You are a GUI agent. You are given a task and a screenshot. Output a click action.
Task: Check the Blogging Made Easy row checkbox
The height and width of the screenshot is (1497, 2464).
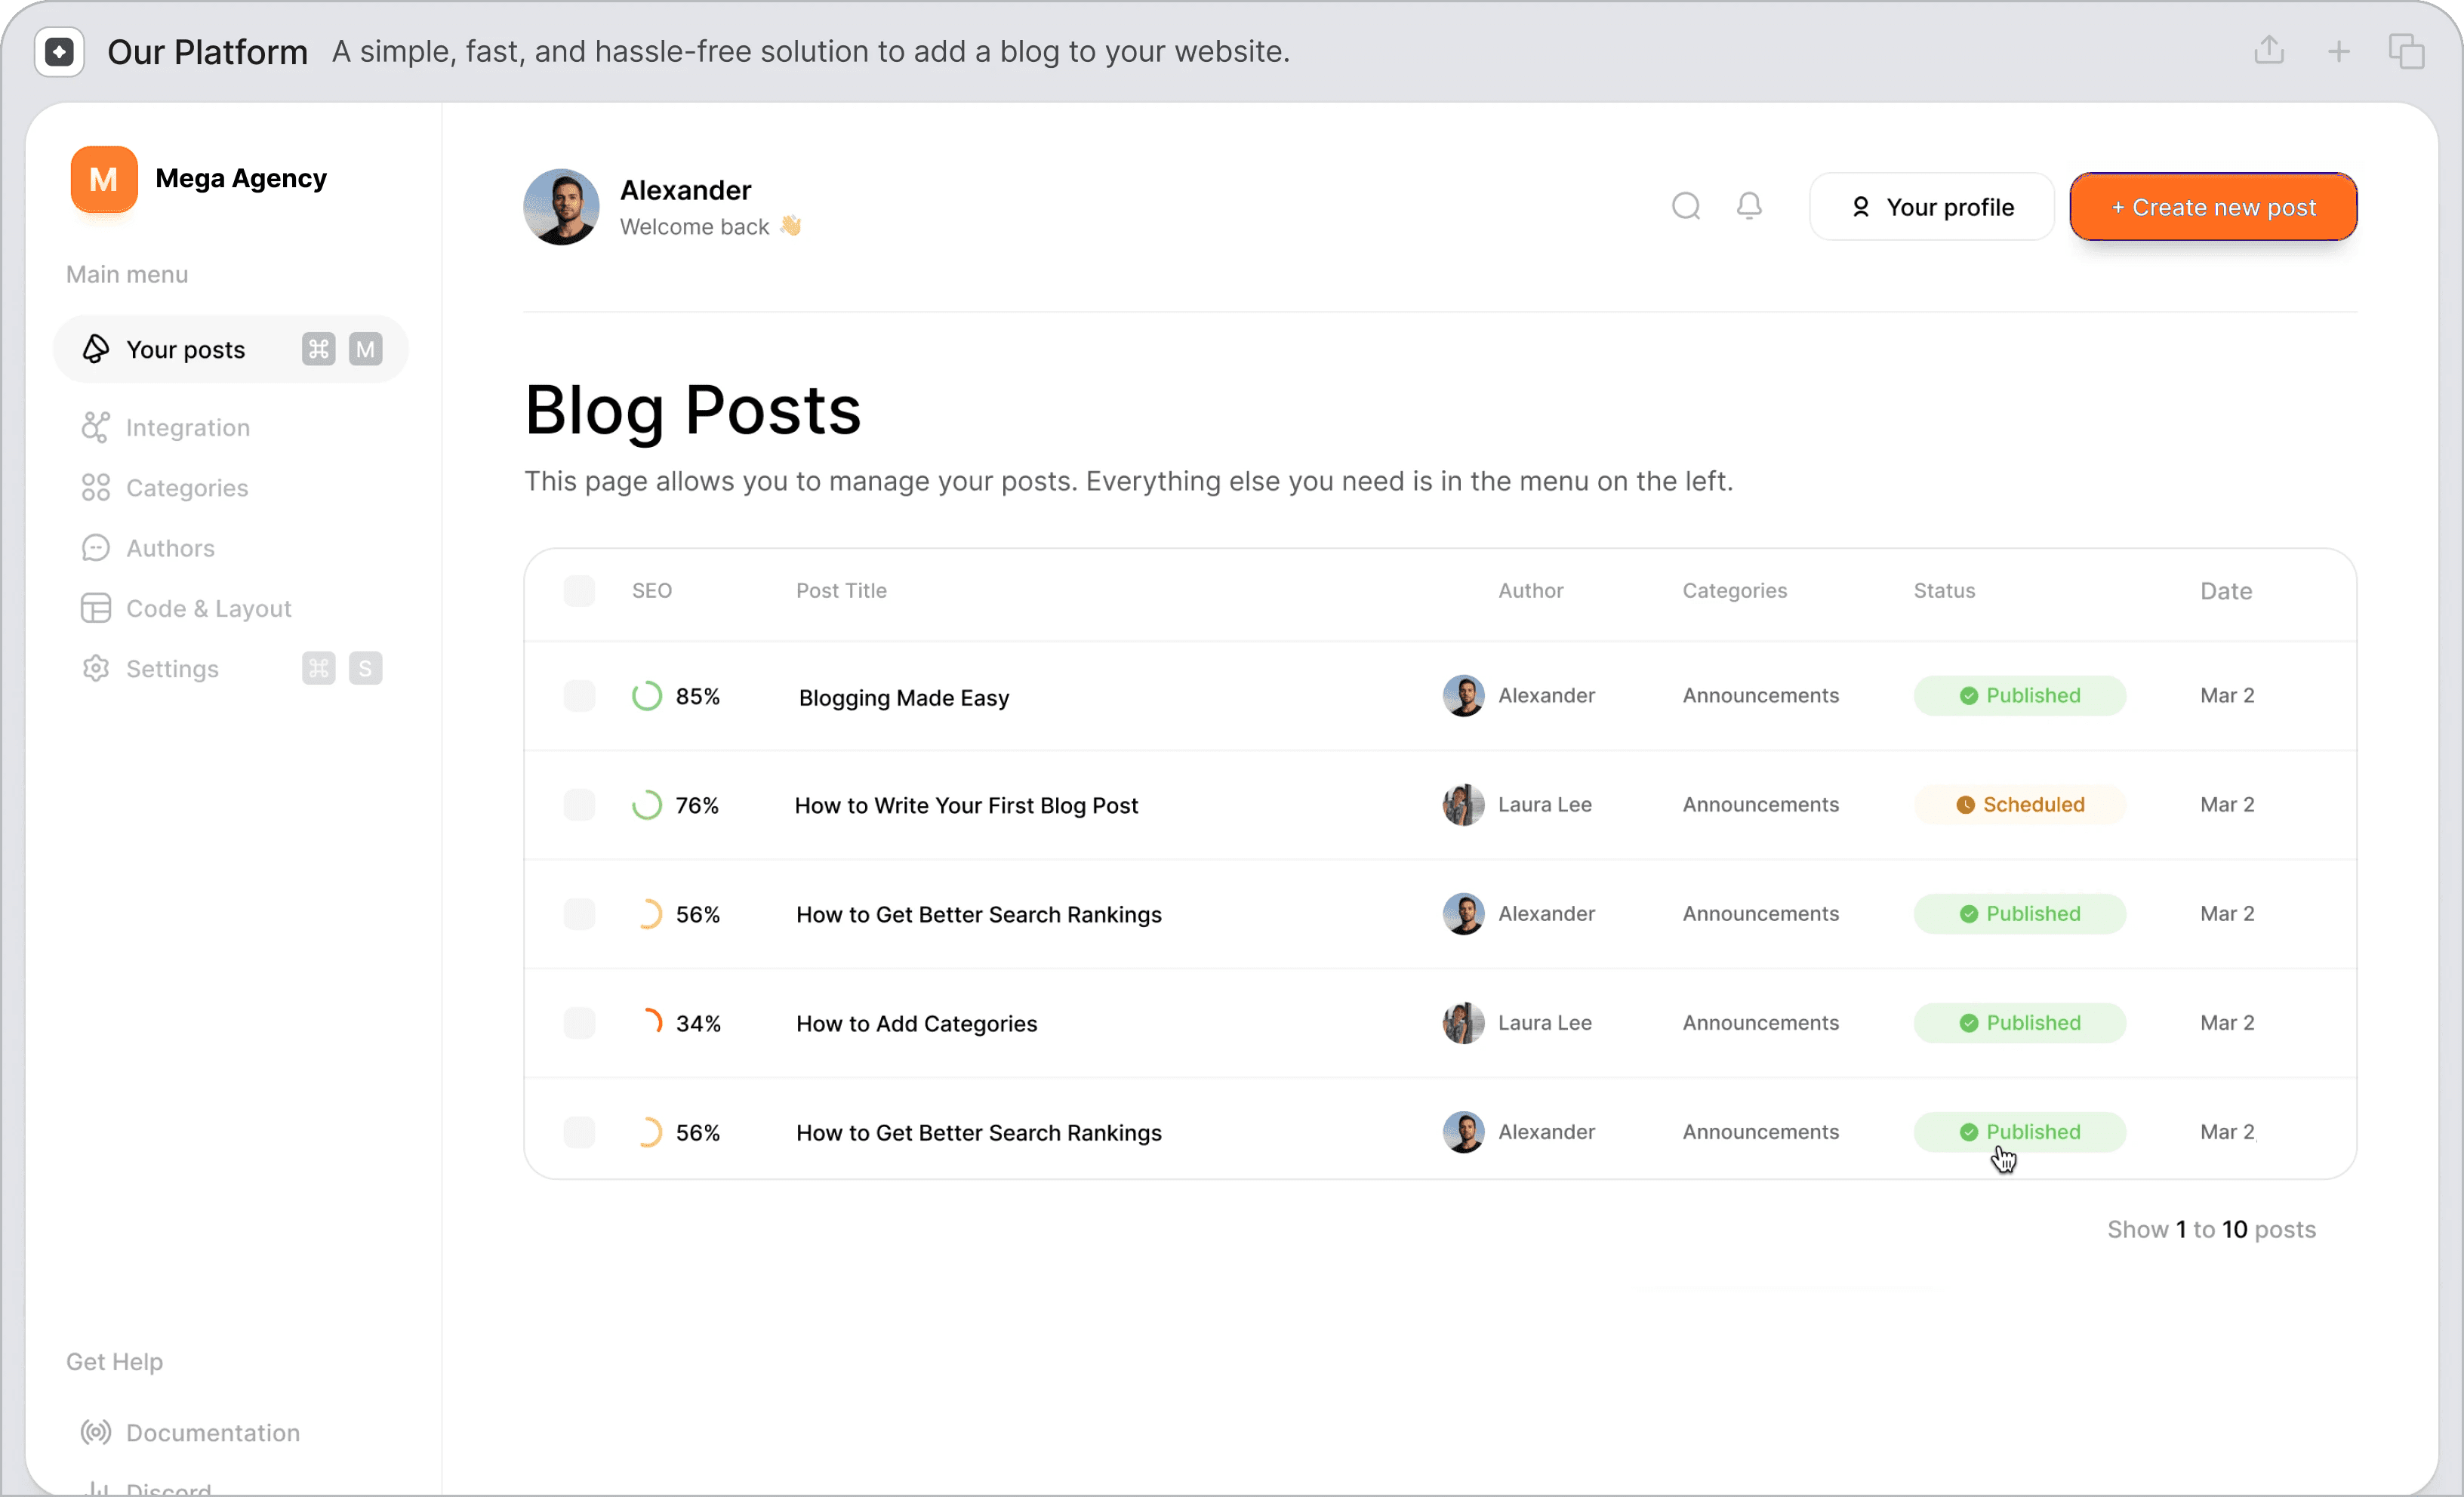(579, 696)
